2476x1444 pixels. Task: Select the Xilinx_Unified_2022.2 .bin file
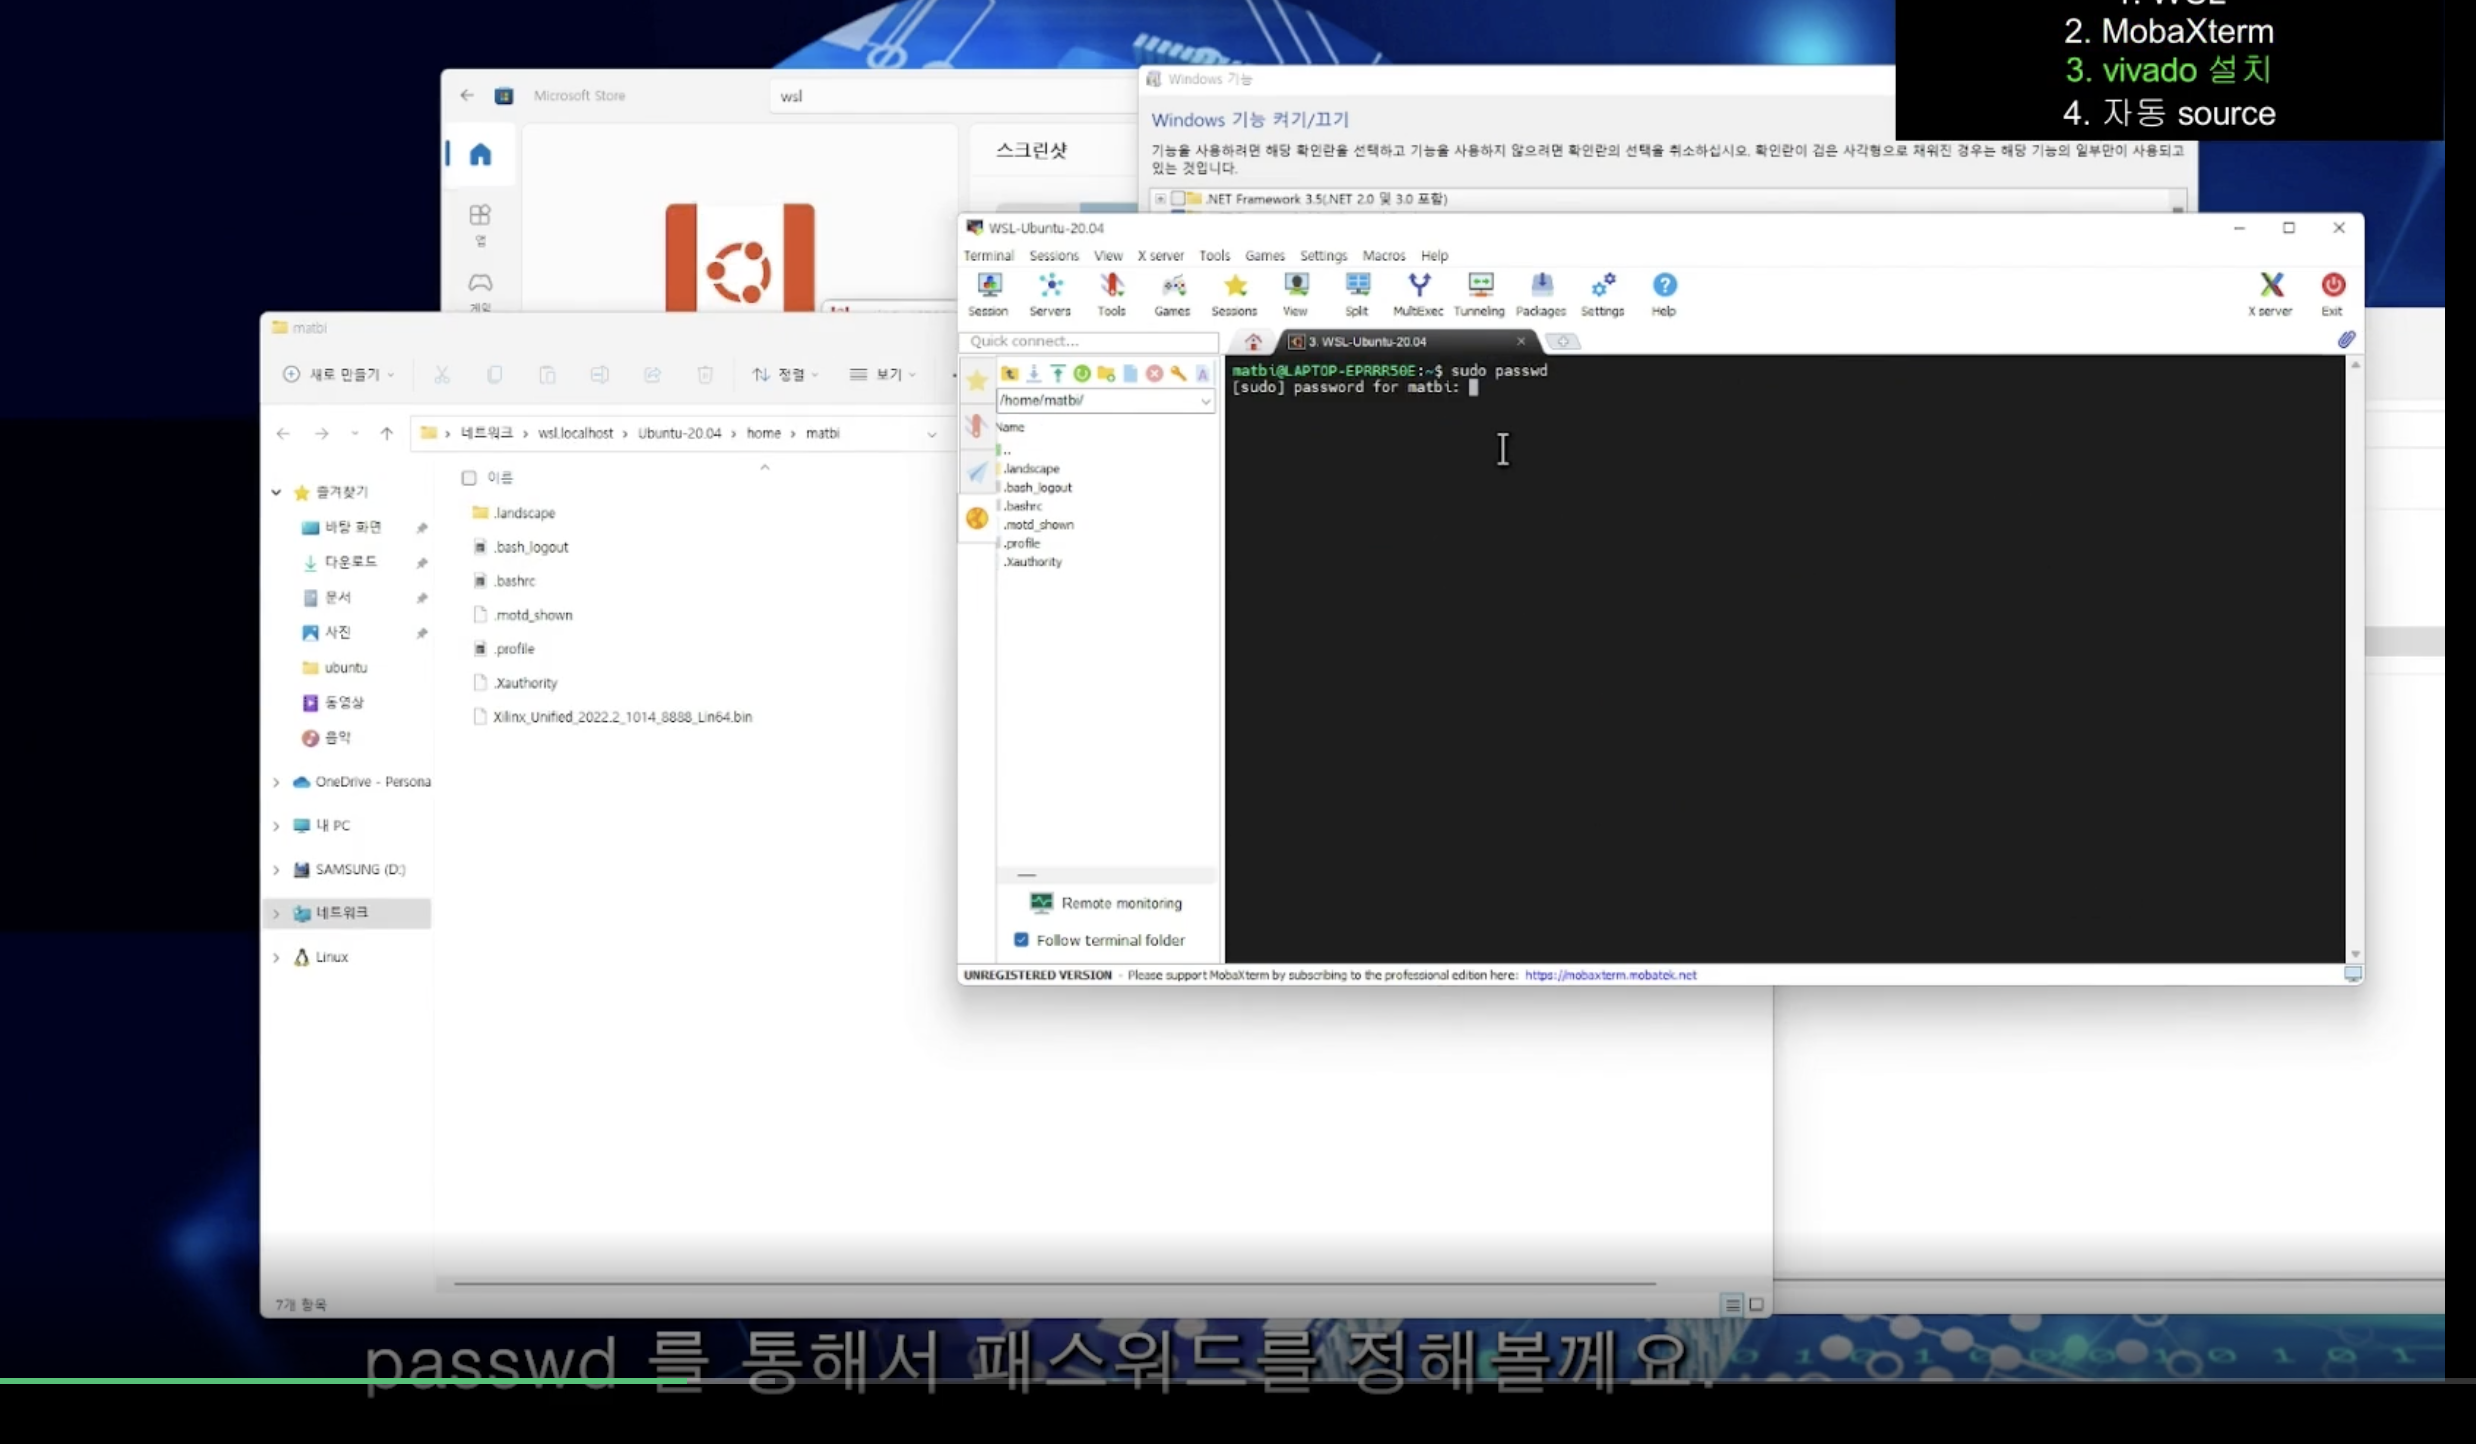612,717
